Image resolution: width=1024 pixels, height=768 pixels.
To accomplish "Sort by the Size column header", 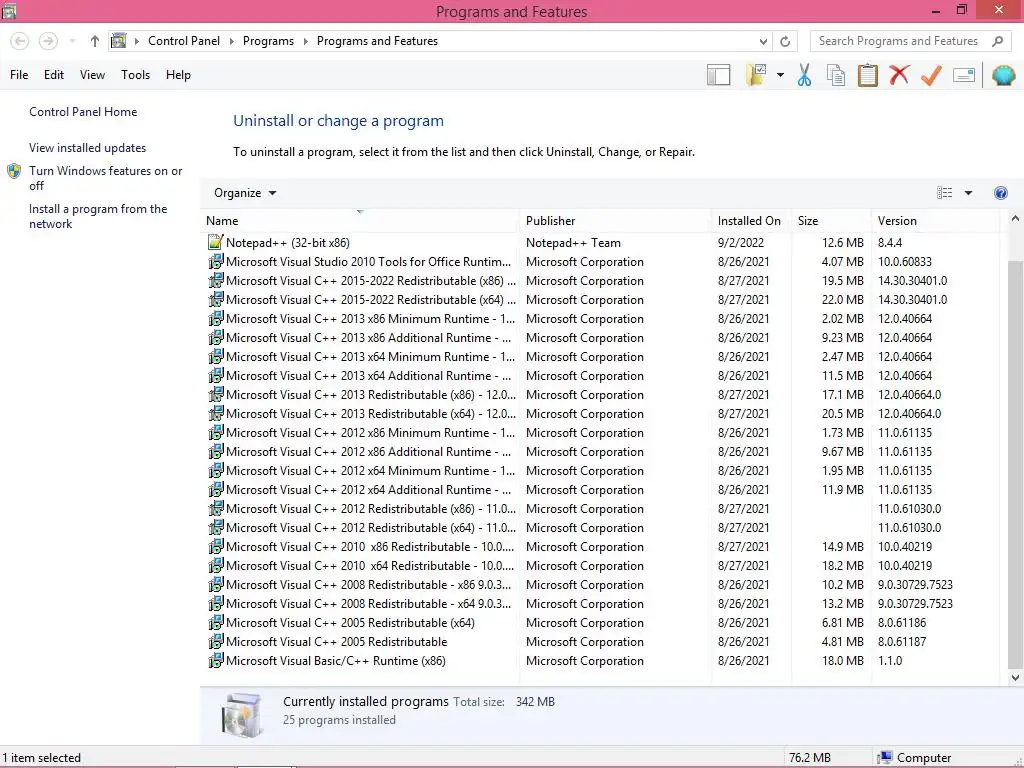I will click(x=831, y=221).
